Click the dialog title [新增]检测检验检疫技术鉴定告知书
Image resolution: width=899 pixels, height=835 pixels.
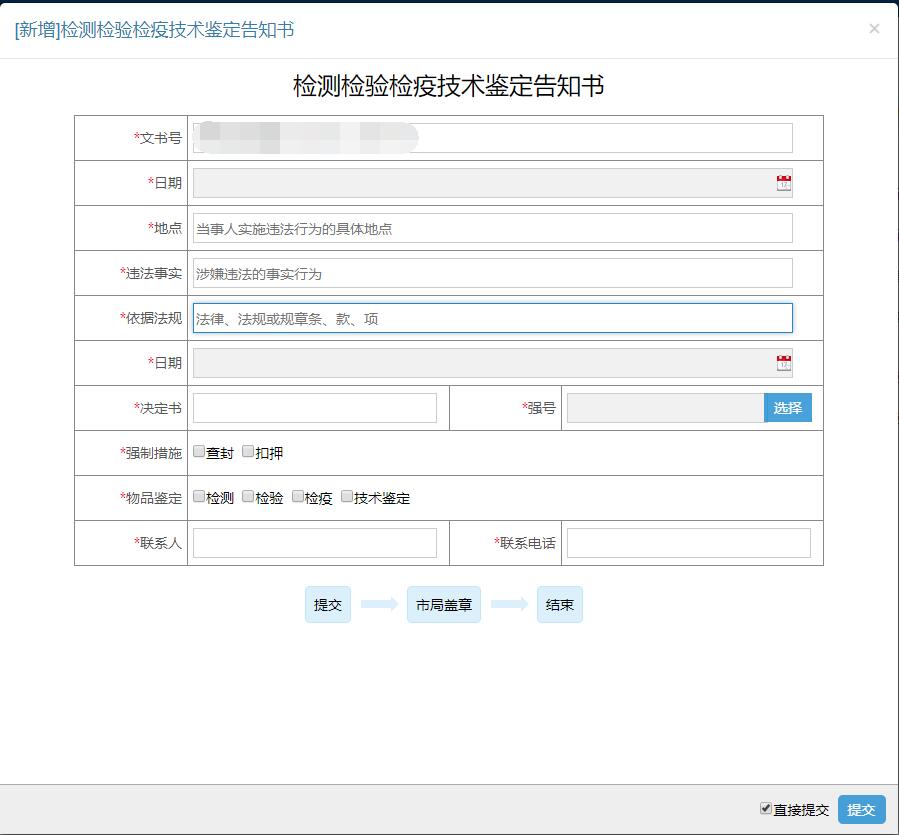coord(154,30)
